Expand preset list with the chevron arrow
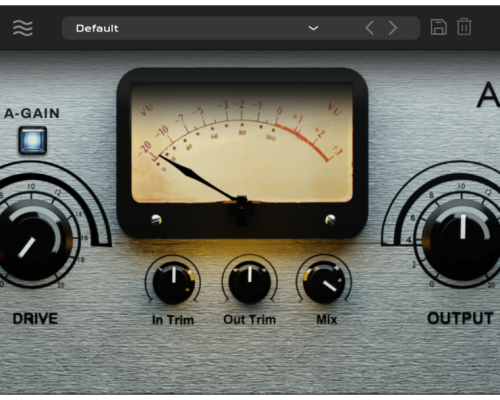Screen dimensions: 500x400 click(x=313, y=28)
